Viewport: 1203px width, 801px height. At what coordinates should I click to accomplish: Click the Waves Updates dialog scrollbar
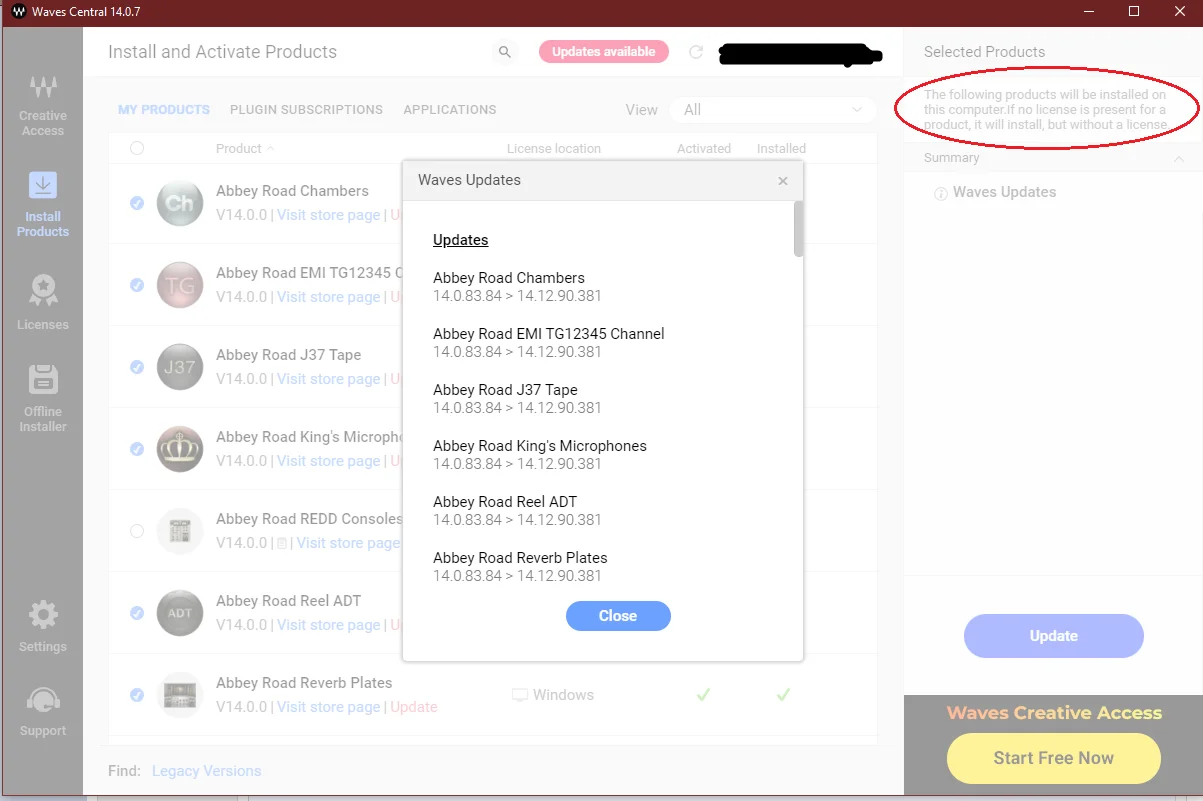[x=798, y=229]
